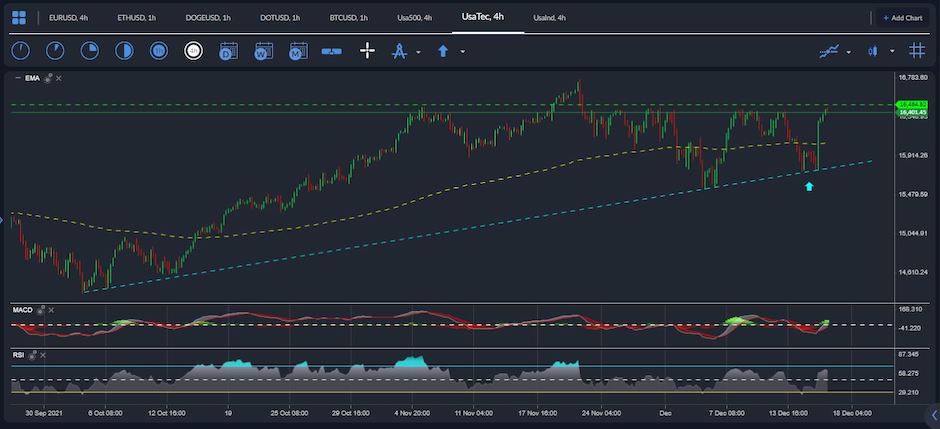Select the compass drawing tools icon

[399, 51]
